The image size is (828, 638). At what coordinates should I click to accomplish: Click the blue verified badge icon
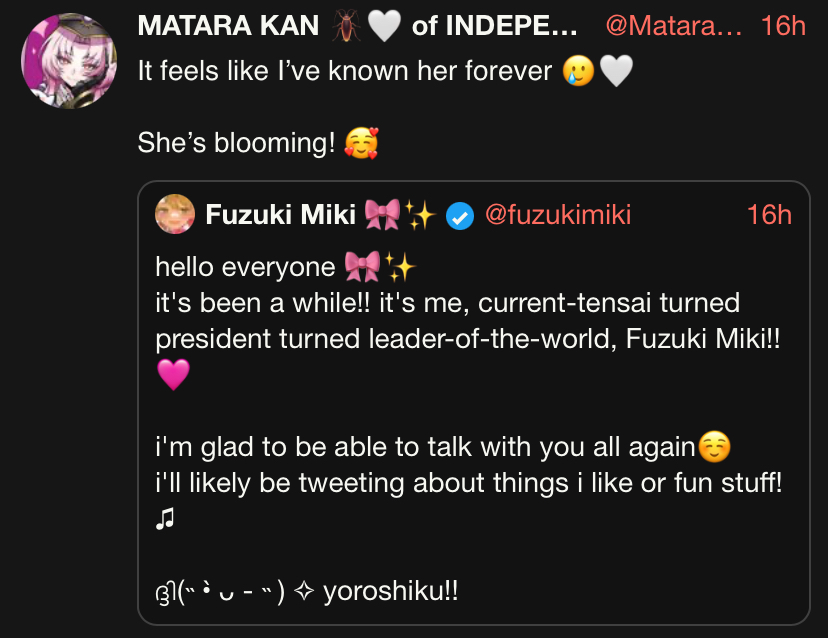[x=459, y=215]
